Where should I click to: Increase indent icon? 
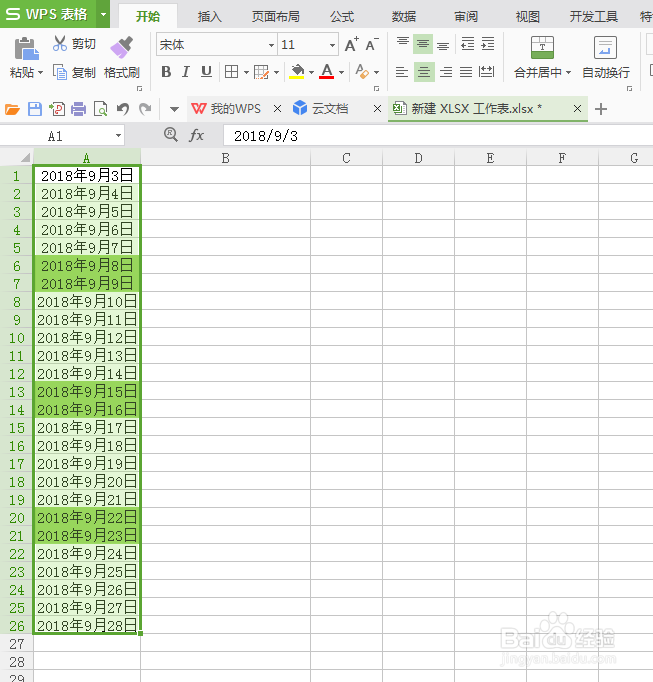488,44
